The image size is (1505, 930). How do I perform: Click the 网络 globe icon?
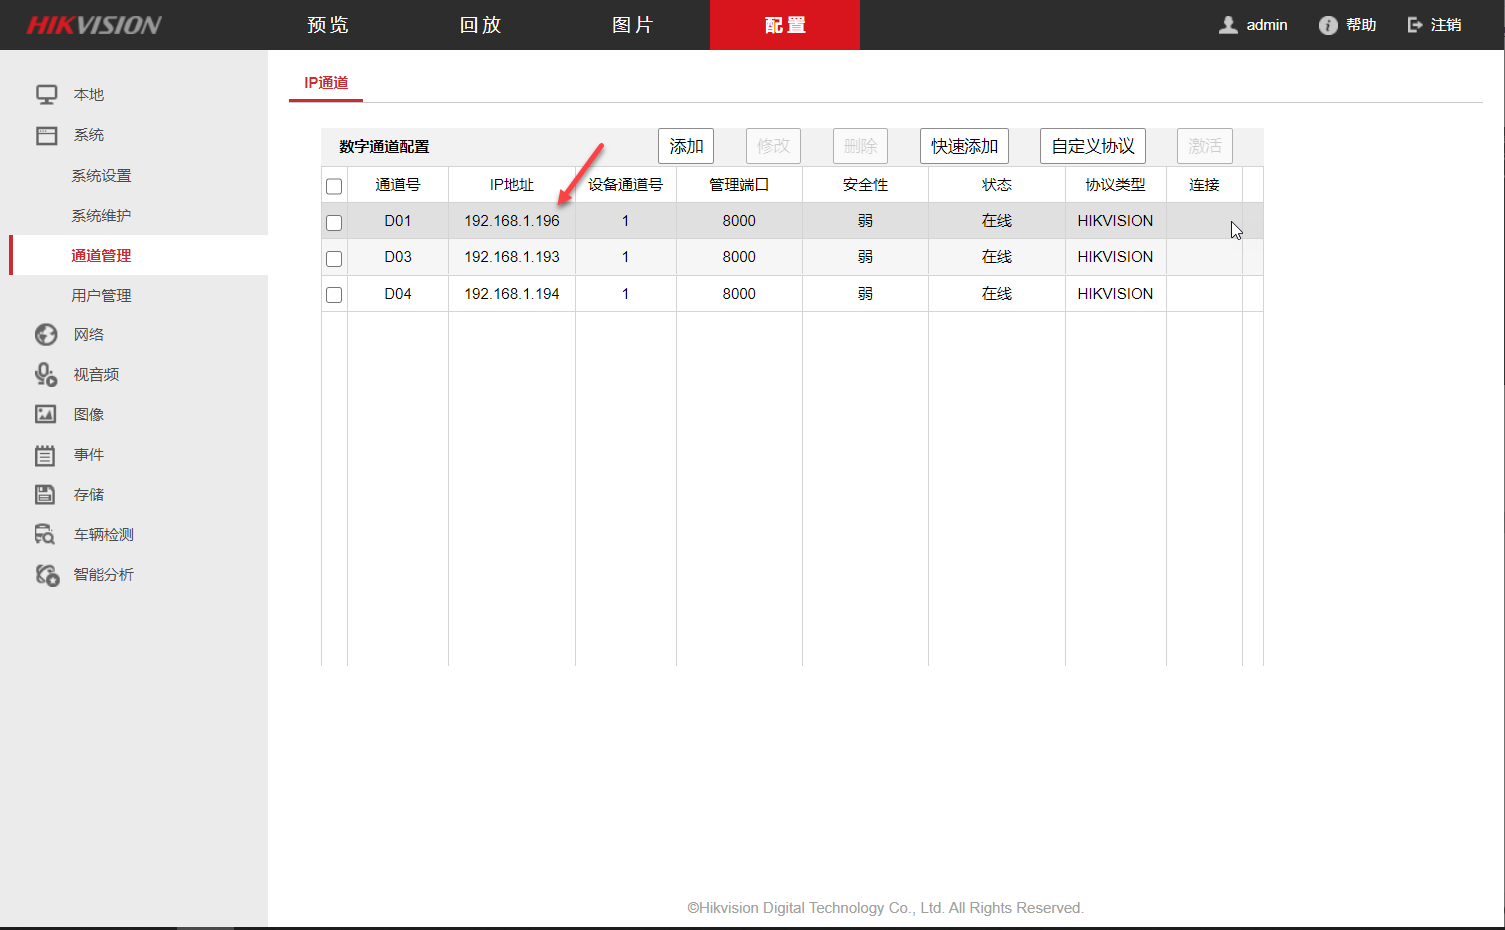coord(46,334)
